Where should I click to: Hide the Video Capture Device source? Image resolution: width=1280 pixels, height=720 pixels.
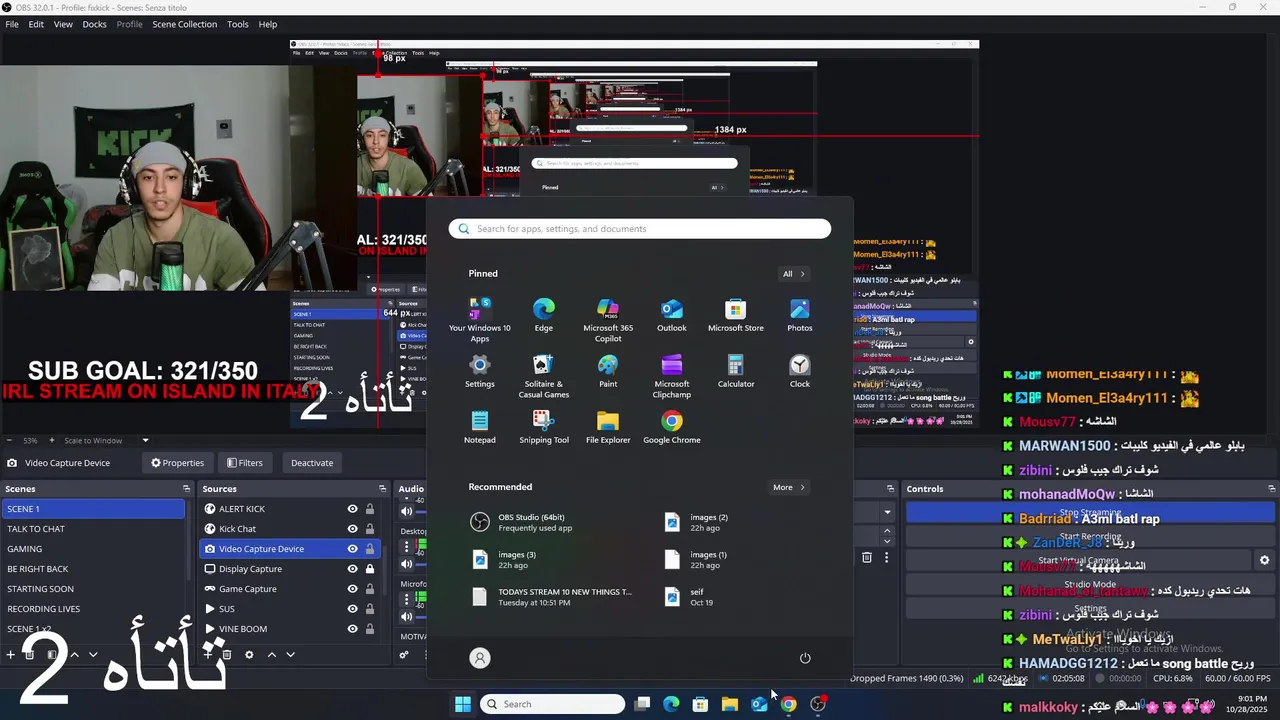tap(352, 549)
